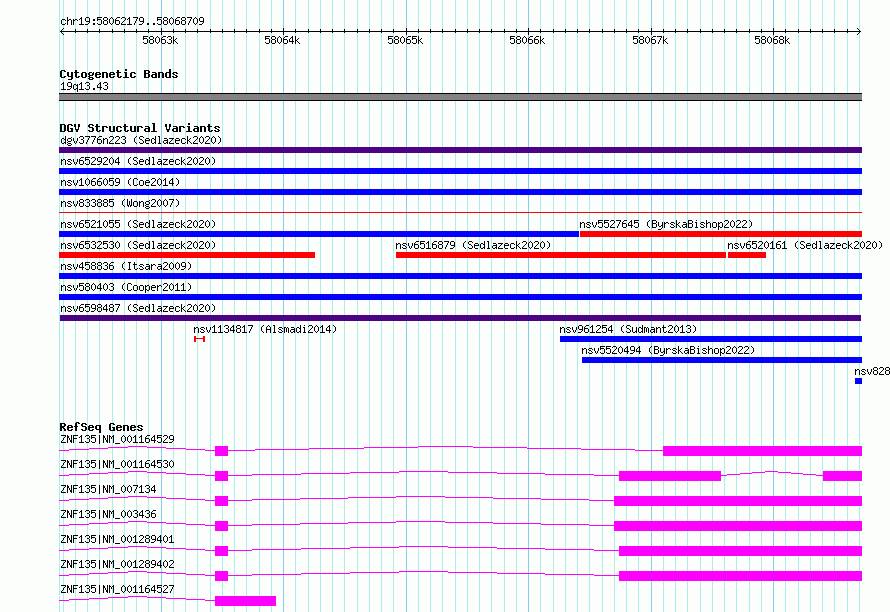Viewport: 890px width, 612px height.
Task: Select the blue bar under nsv5520494
Action: click(x=722, y=360)
